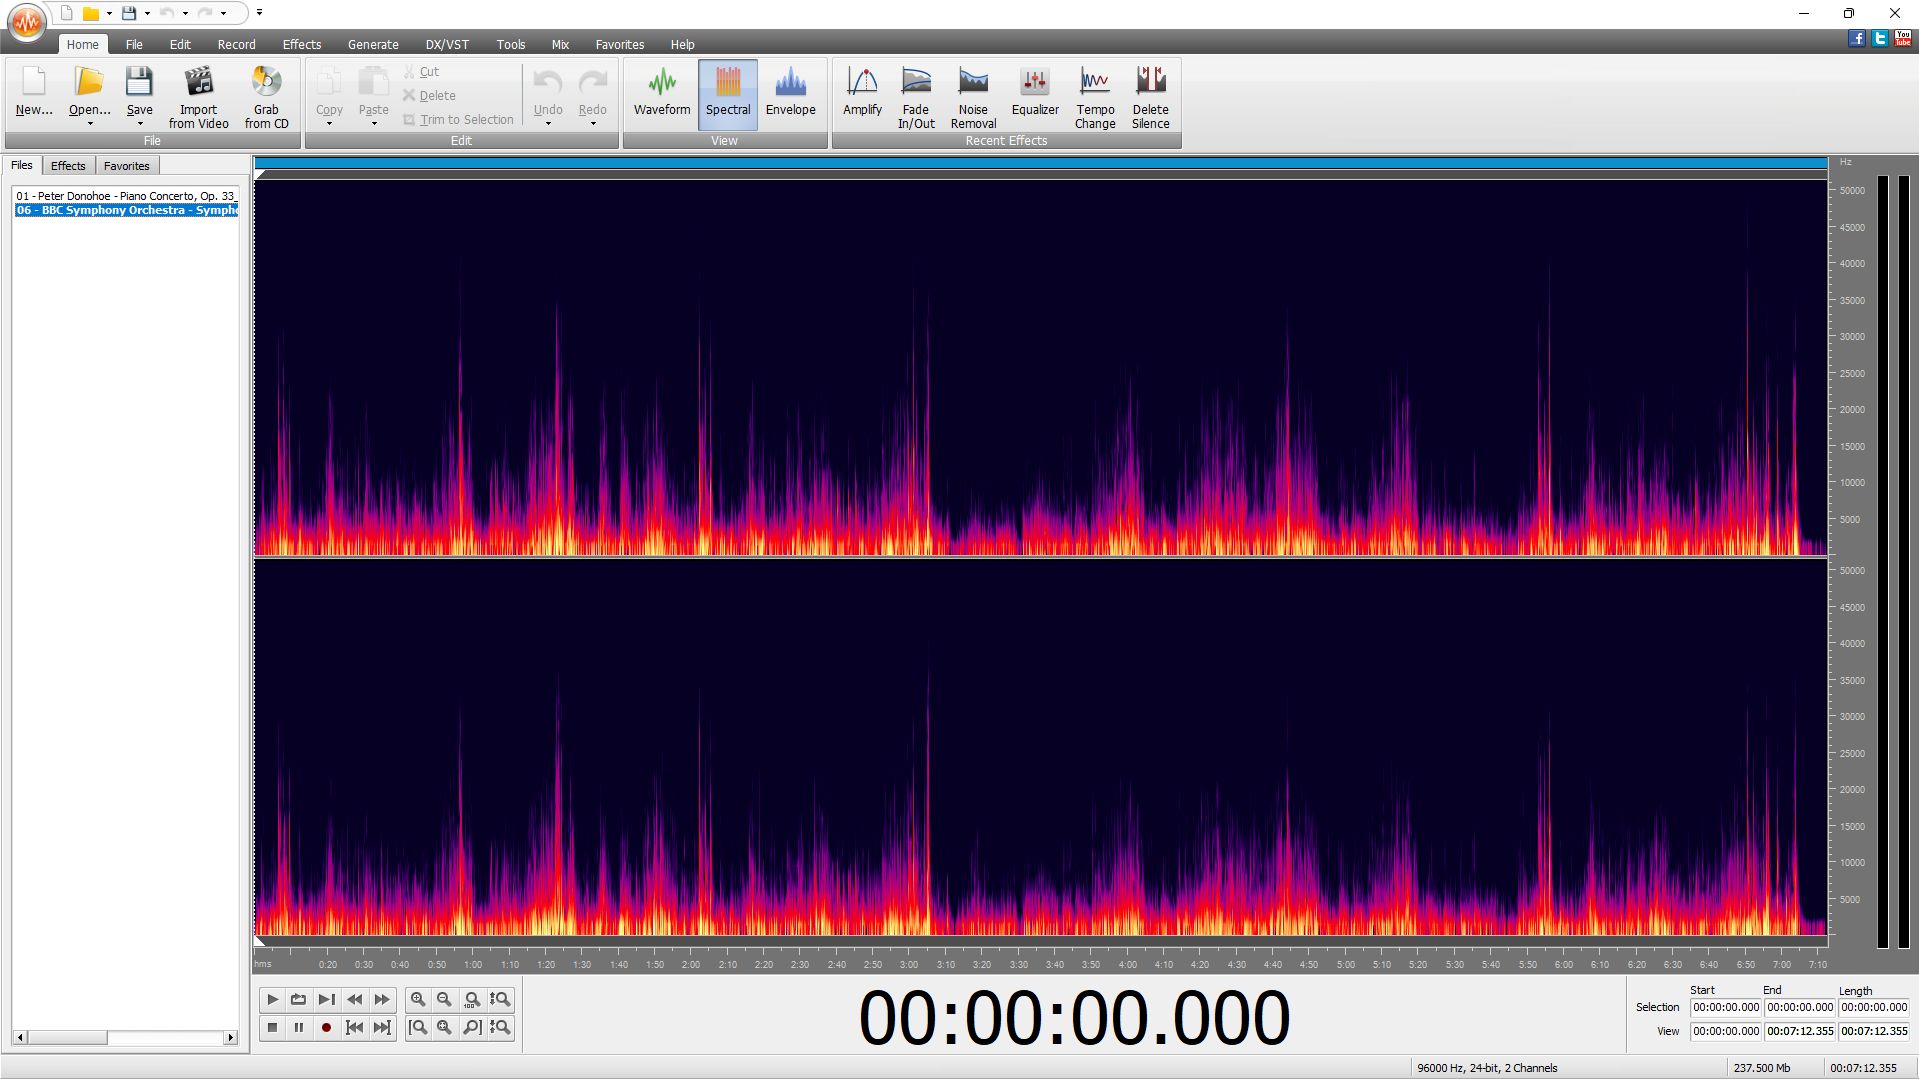The width and height of the screenshot is (1919, 1079).
Task: Toggle the Spectral view button
Action: (x=727, y=94)
